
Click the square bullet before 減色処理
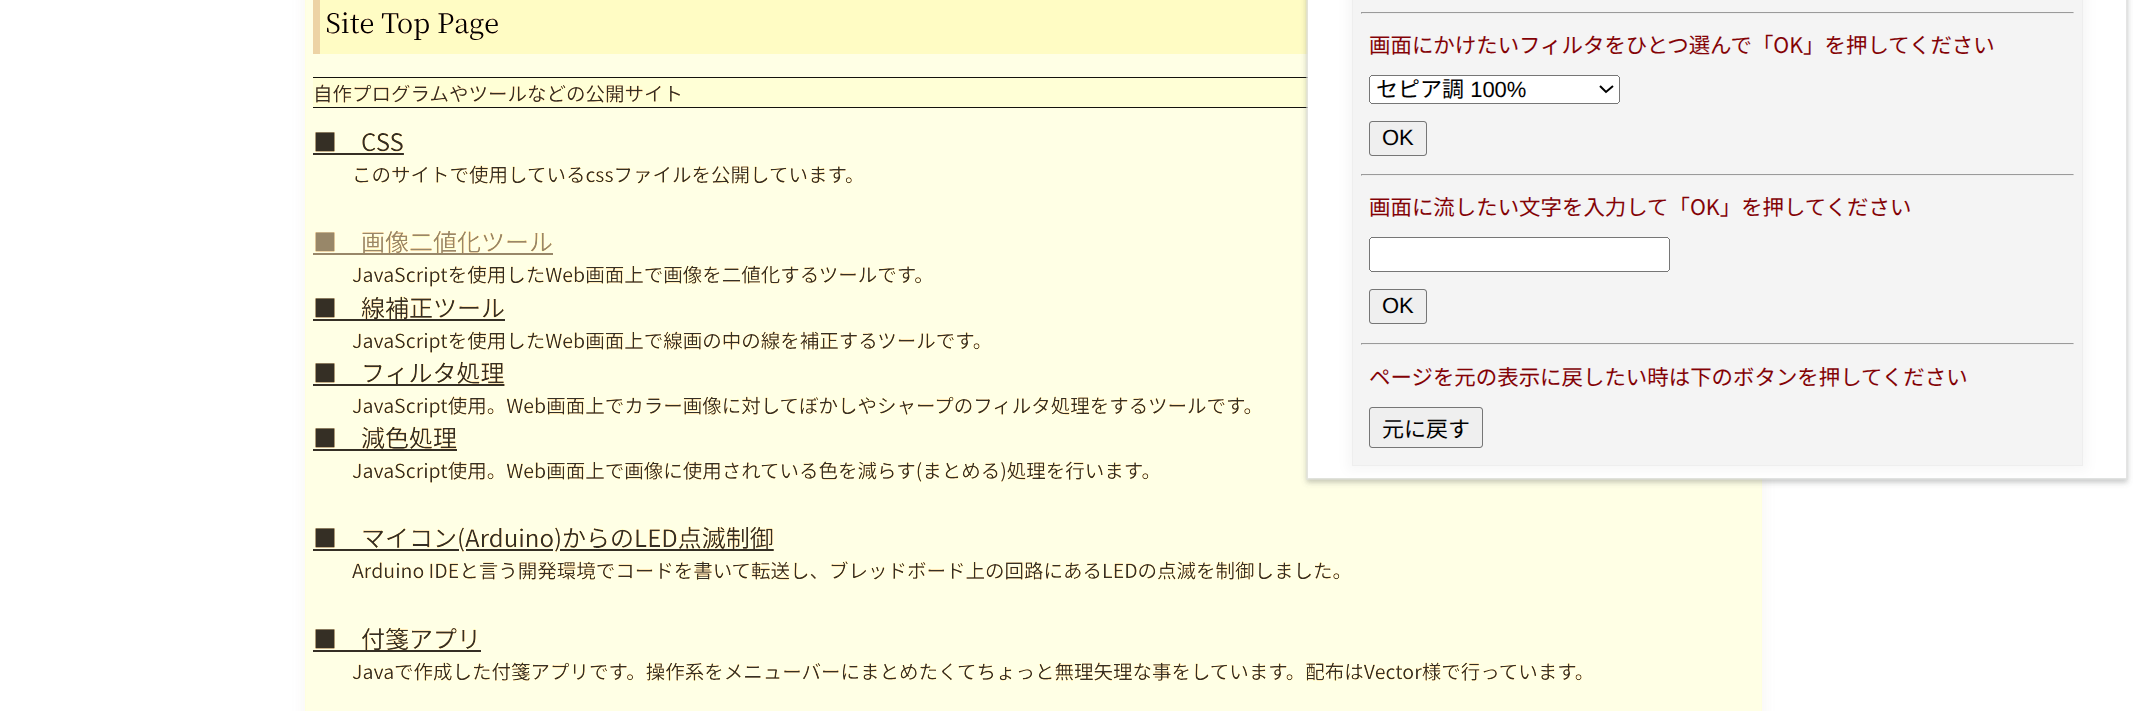[x=325, y=438]
